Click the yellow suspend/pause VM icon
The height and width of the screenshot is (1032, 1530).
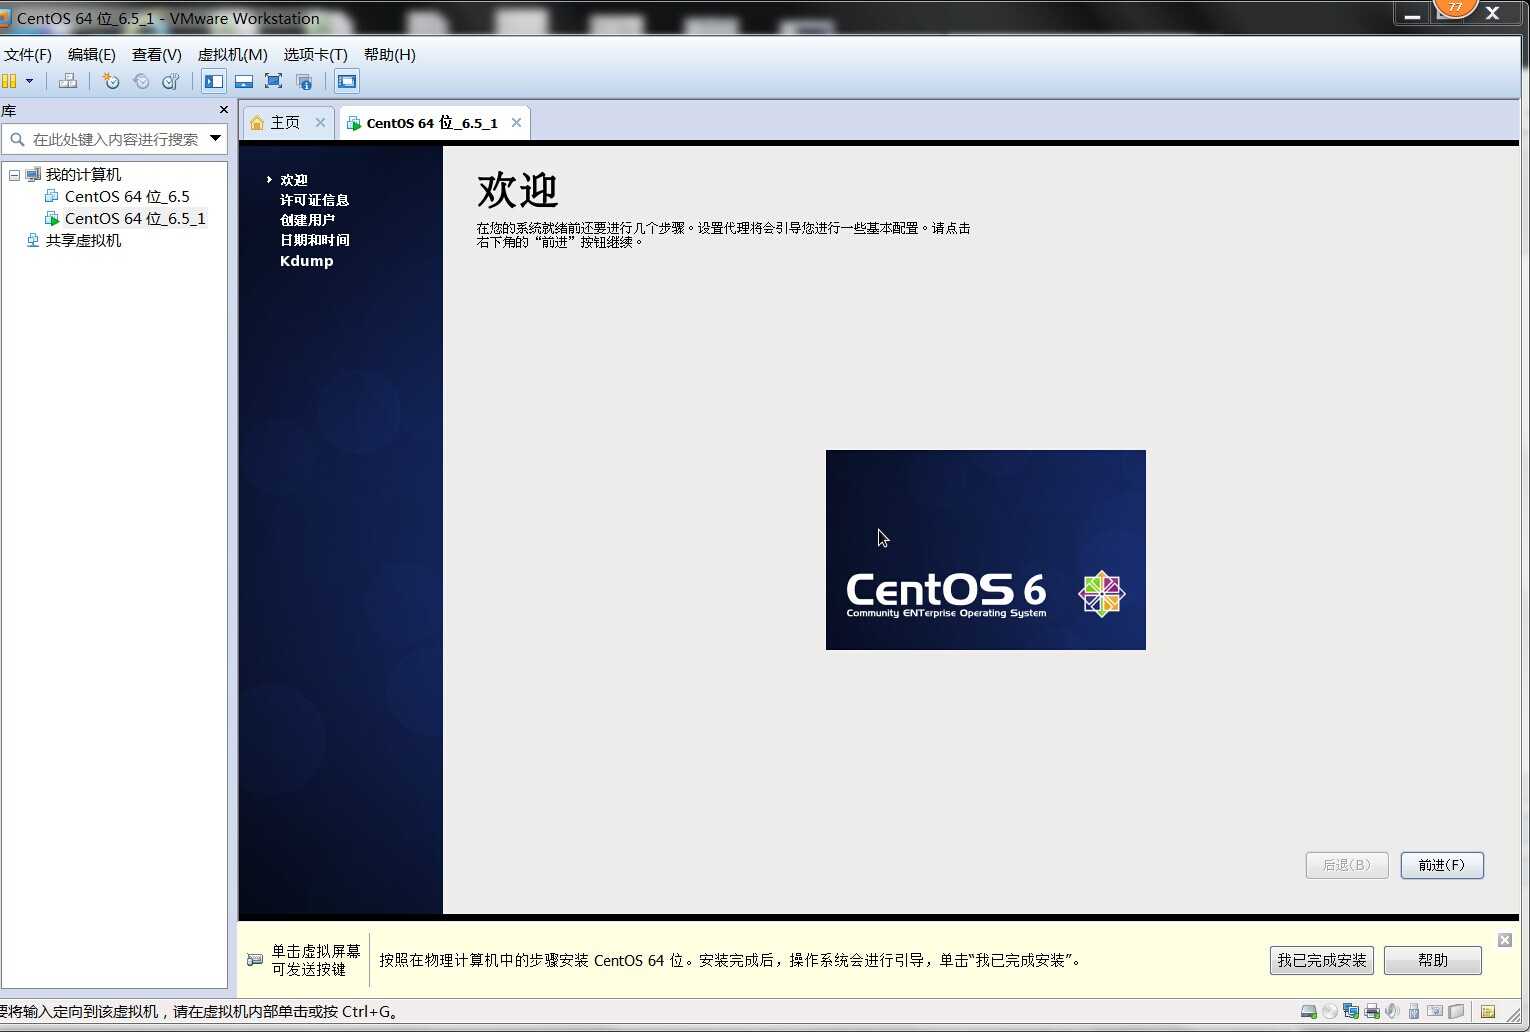pos(9,81)
